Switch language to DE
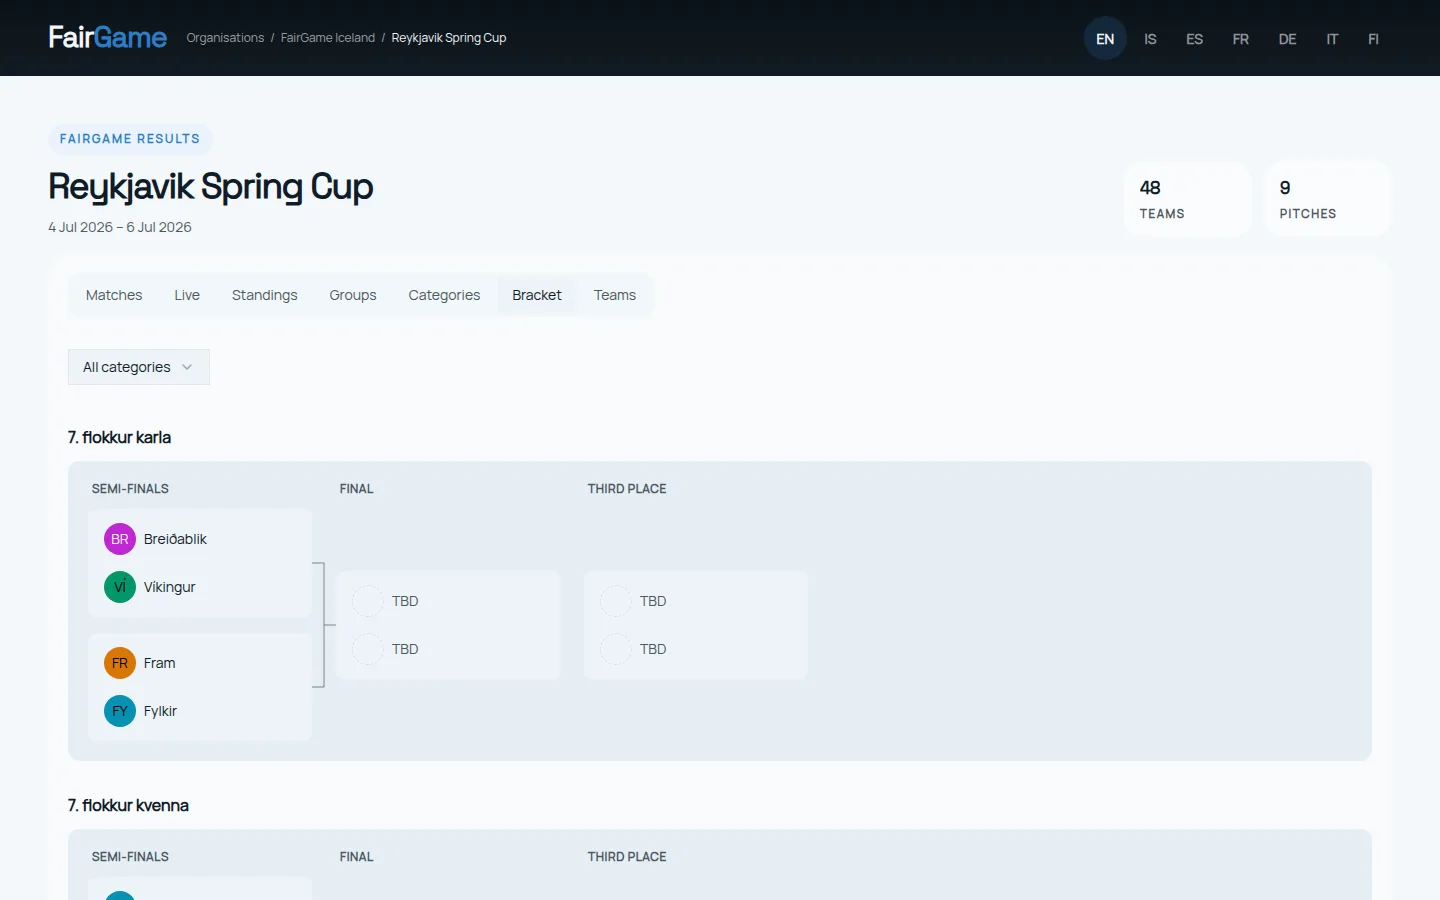 click(1287, 39)
